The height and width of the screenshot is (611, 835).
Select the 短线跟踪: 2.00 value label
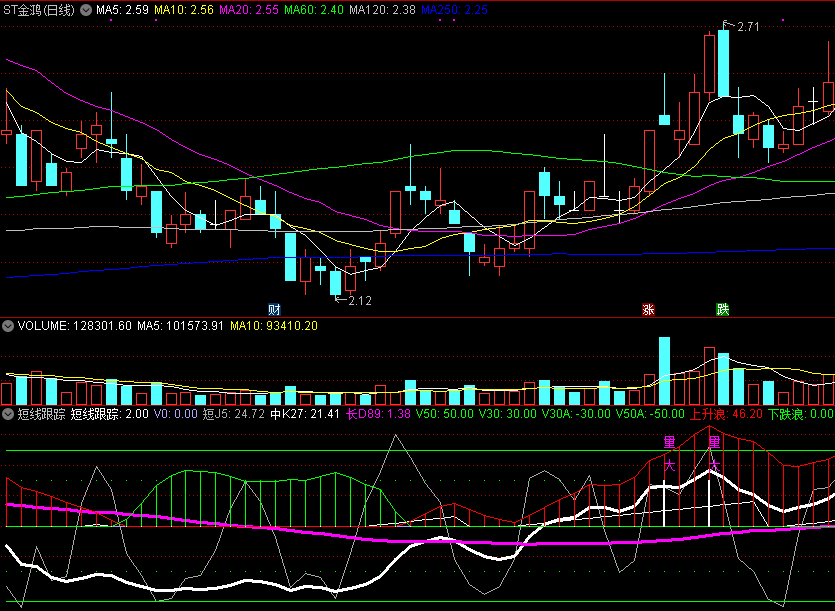110,413
